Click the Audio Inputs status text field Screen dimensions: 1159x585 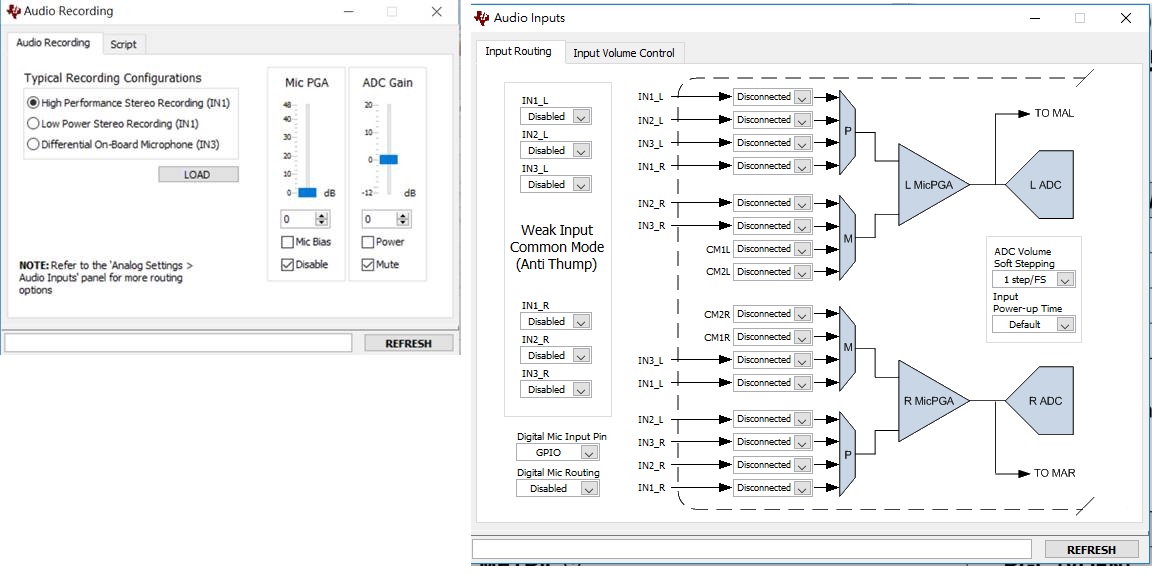point(752,549)
